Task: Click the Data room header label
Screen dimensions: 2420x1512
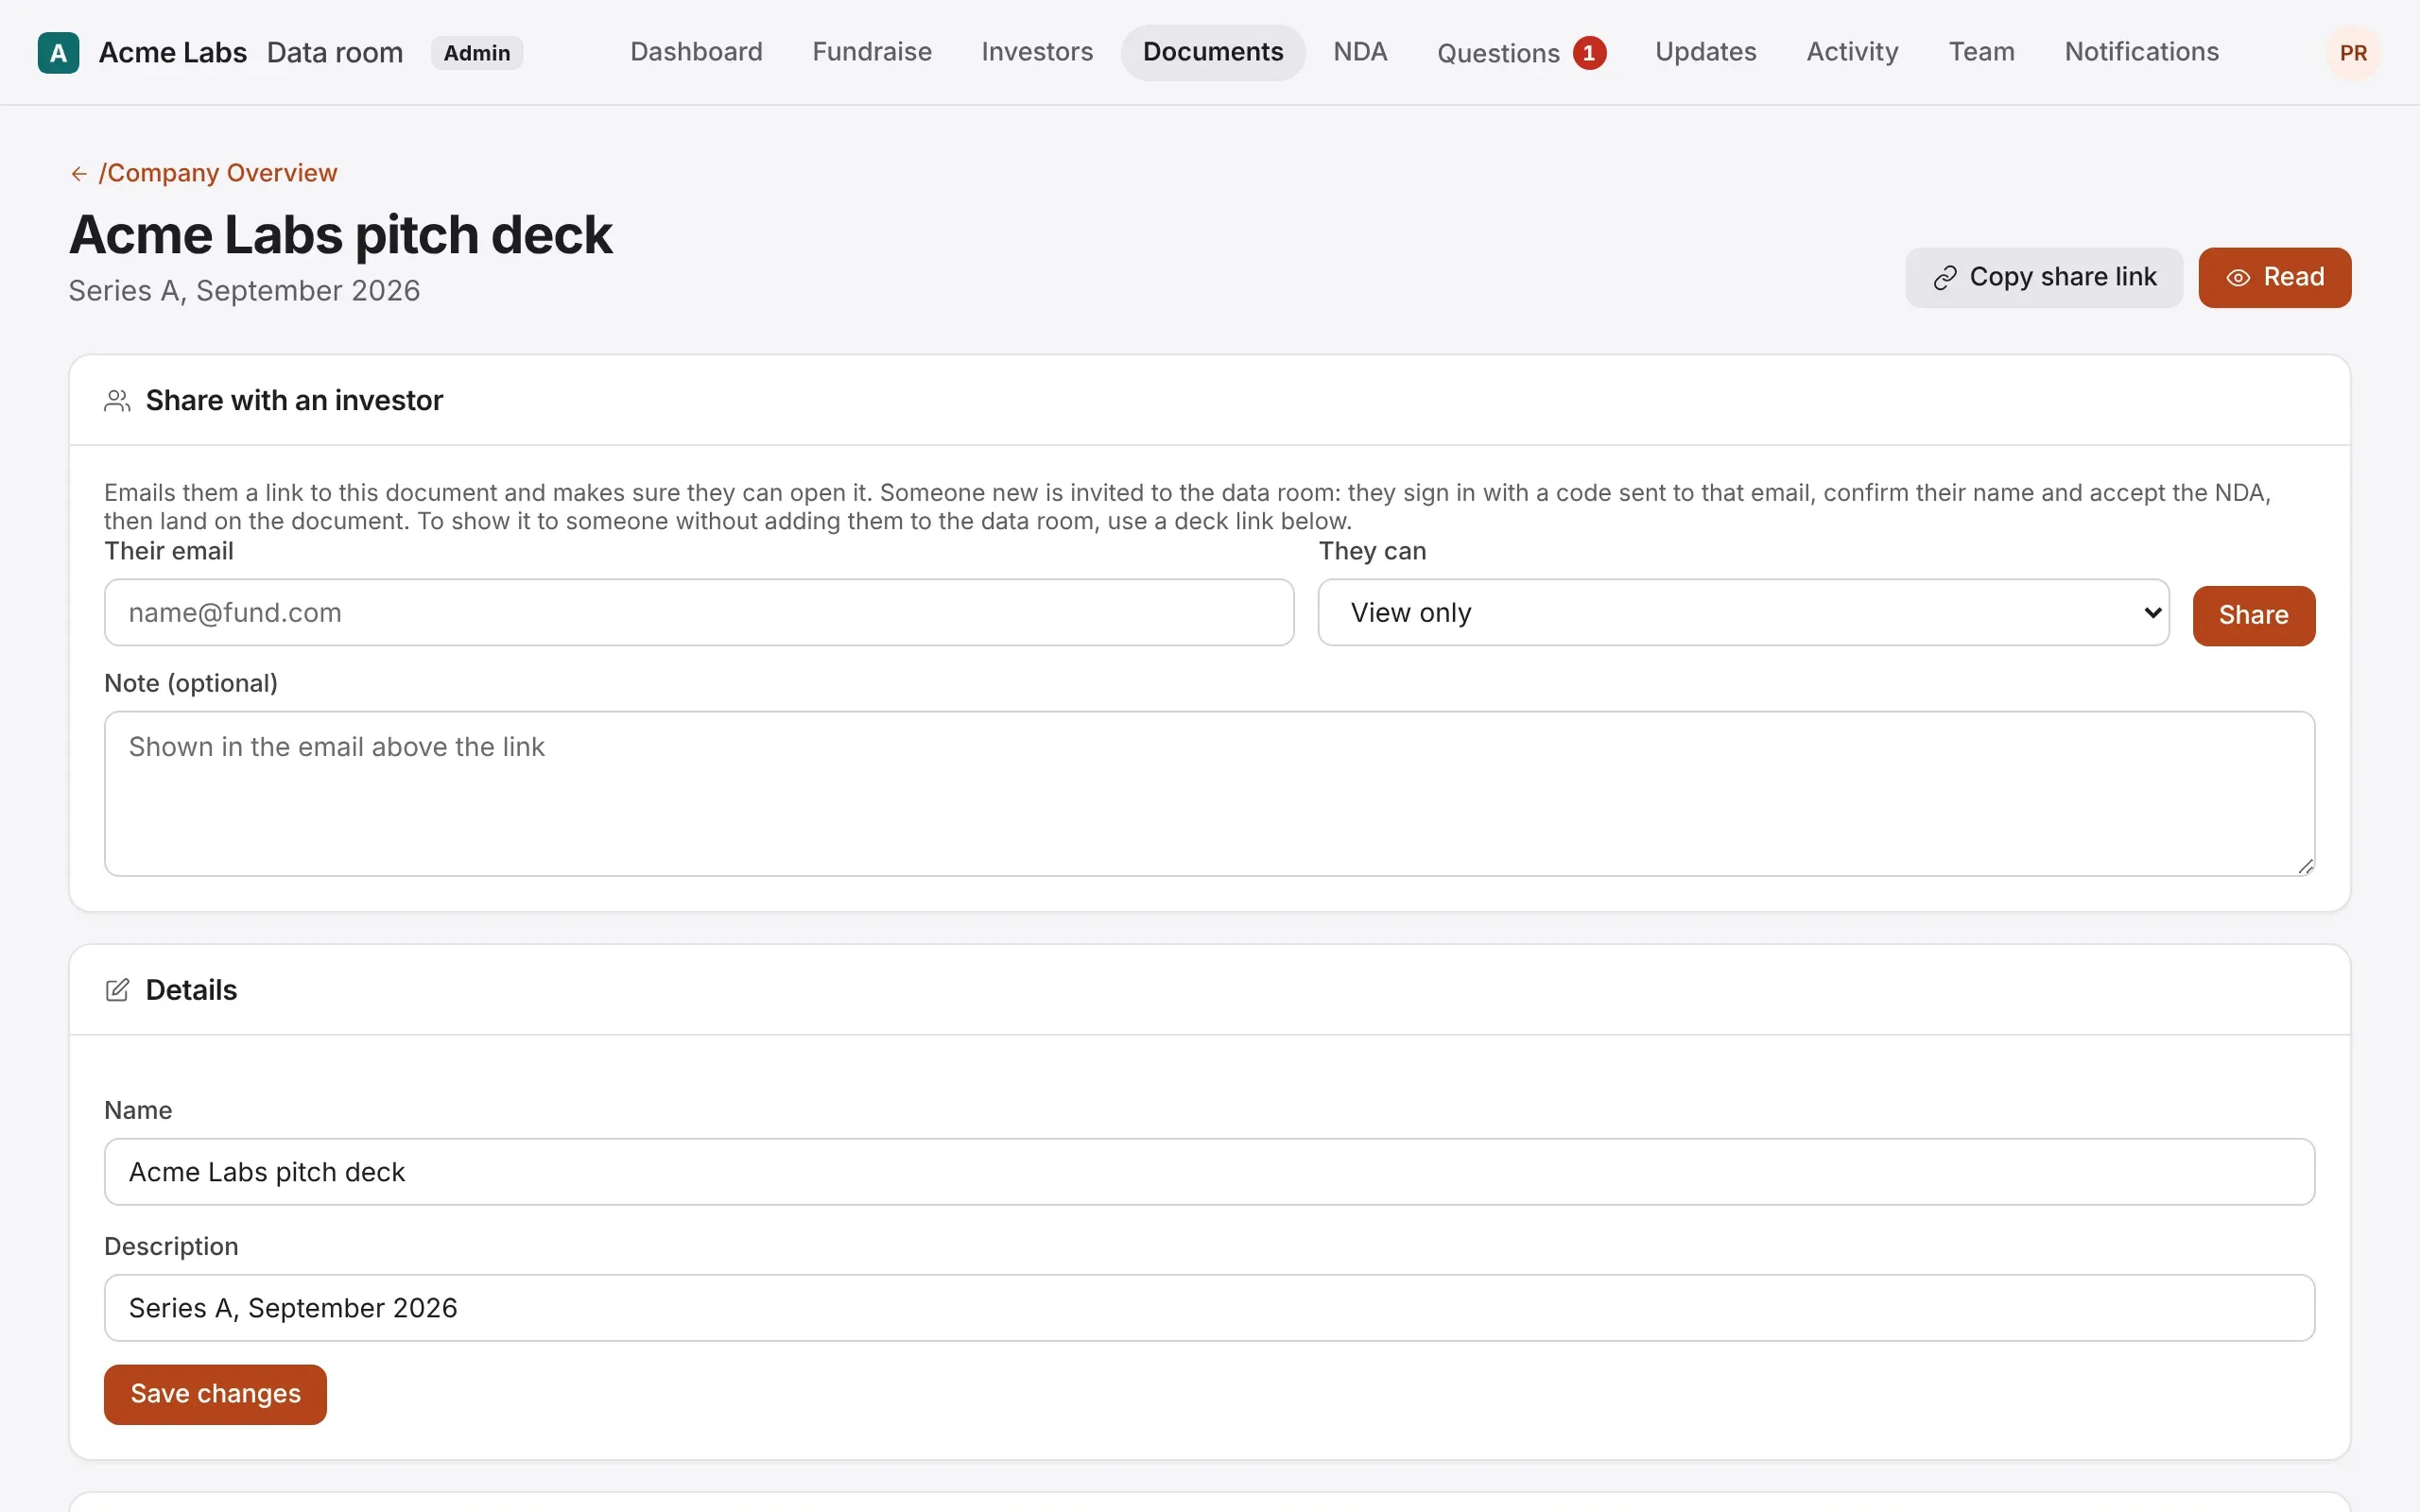Action: tap(335, 53)
